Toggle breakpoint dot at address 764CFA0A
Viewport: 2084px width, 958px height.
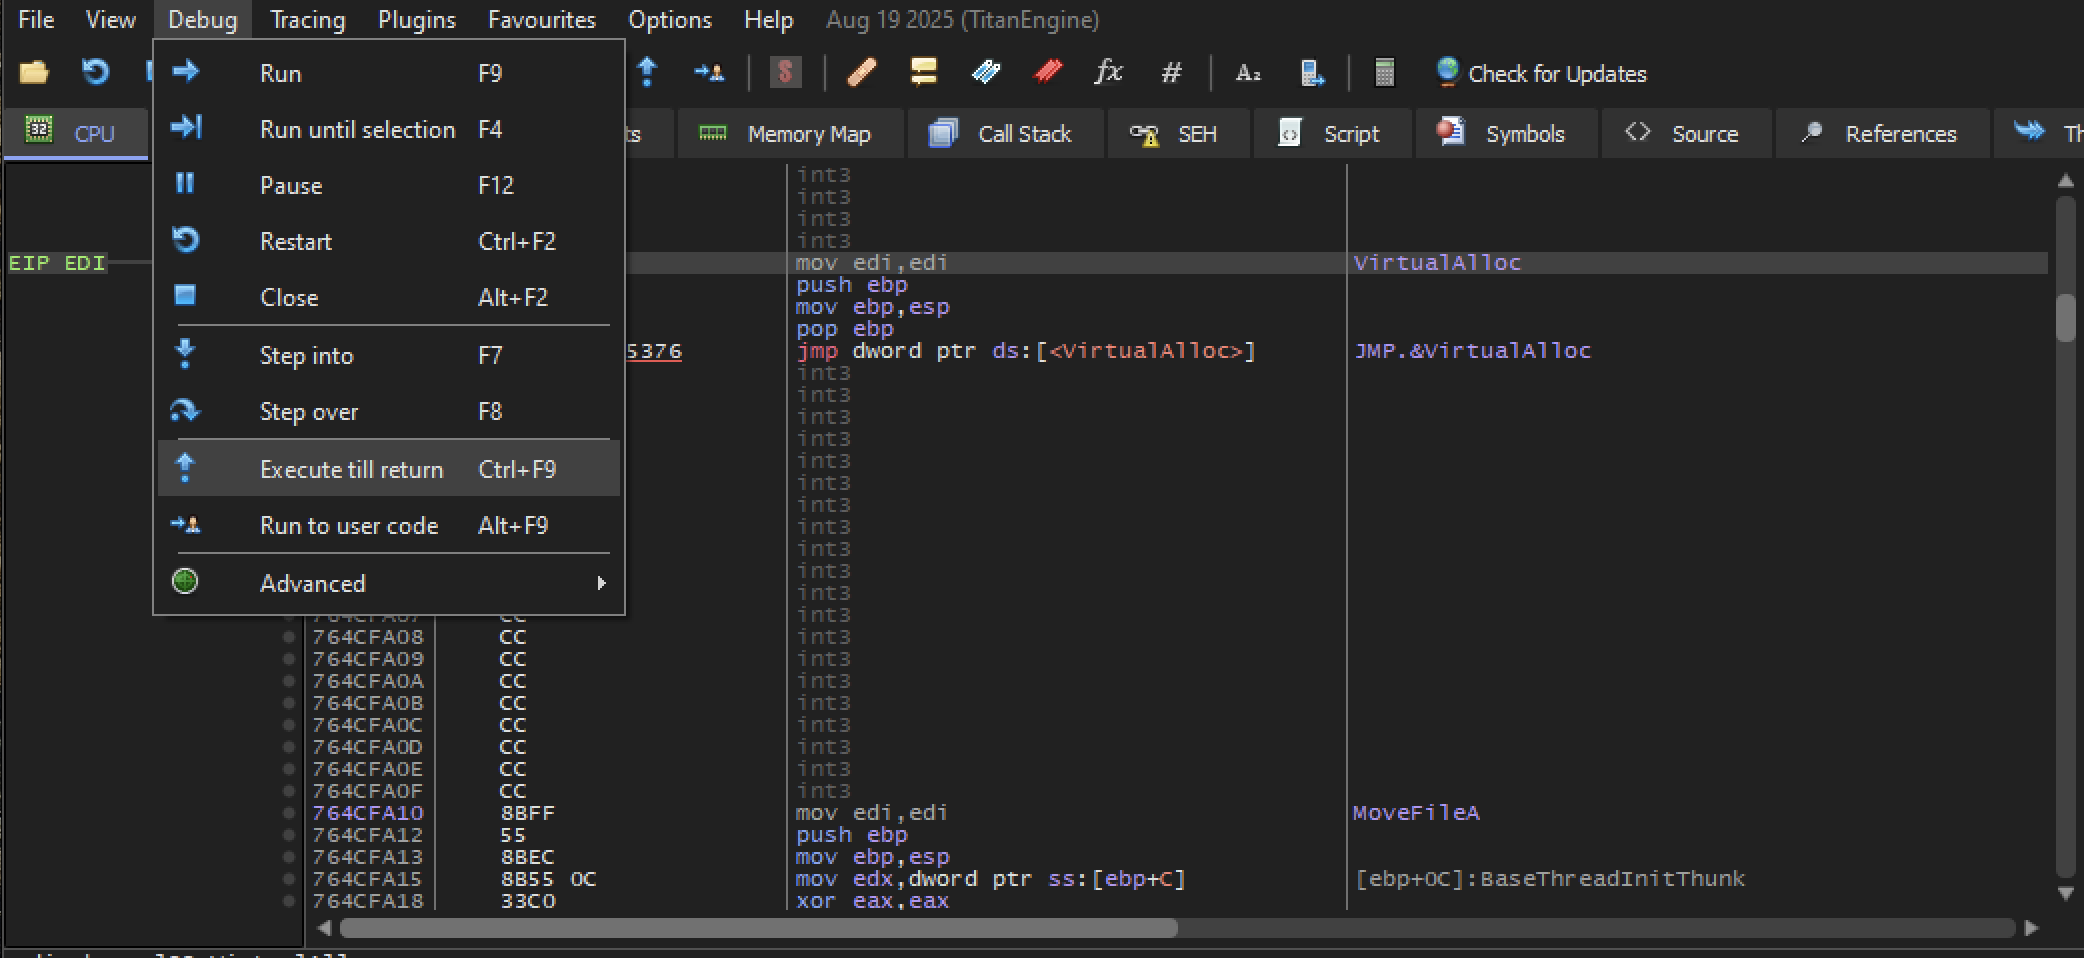(x=289, y=681)
